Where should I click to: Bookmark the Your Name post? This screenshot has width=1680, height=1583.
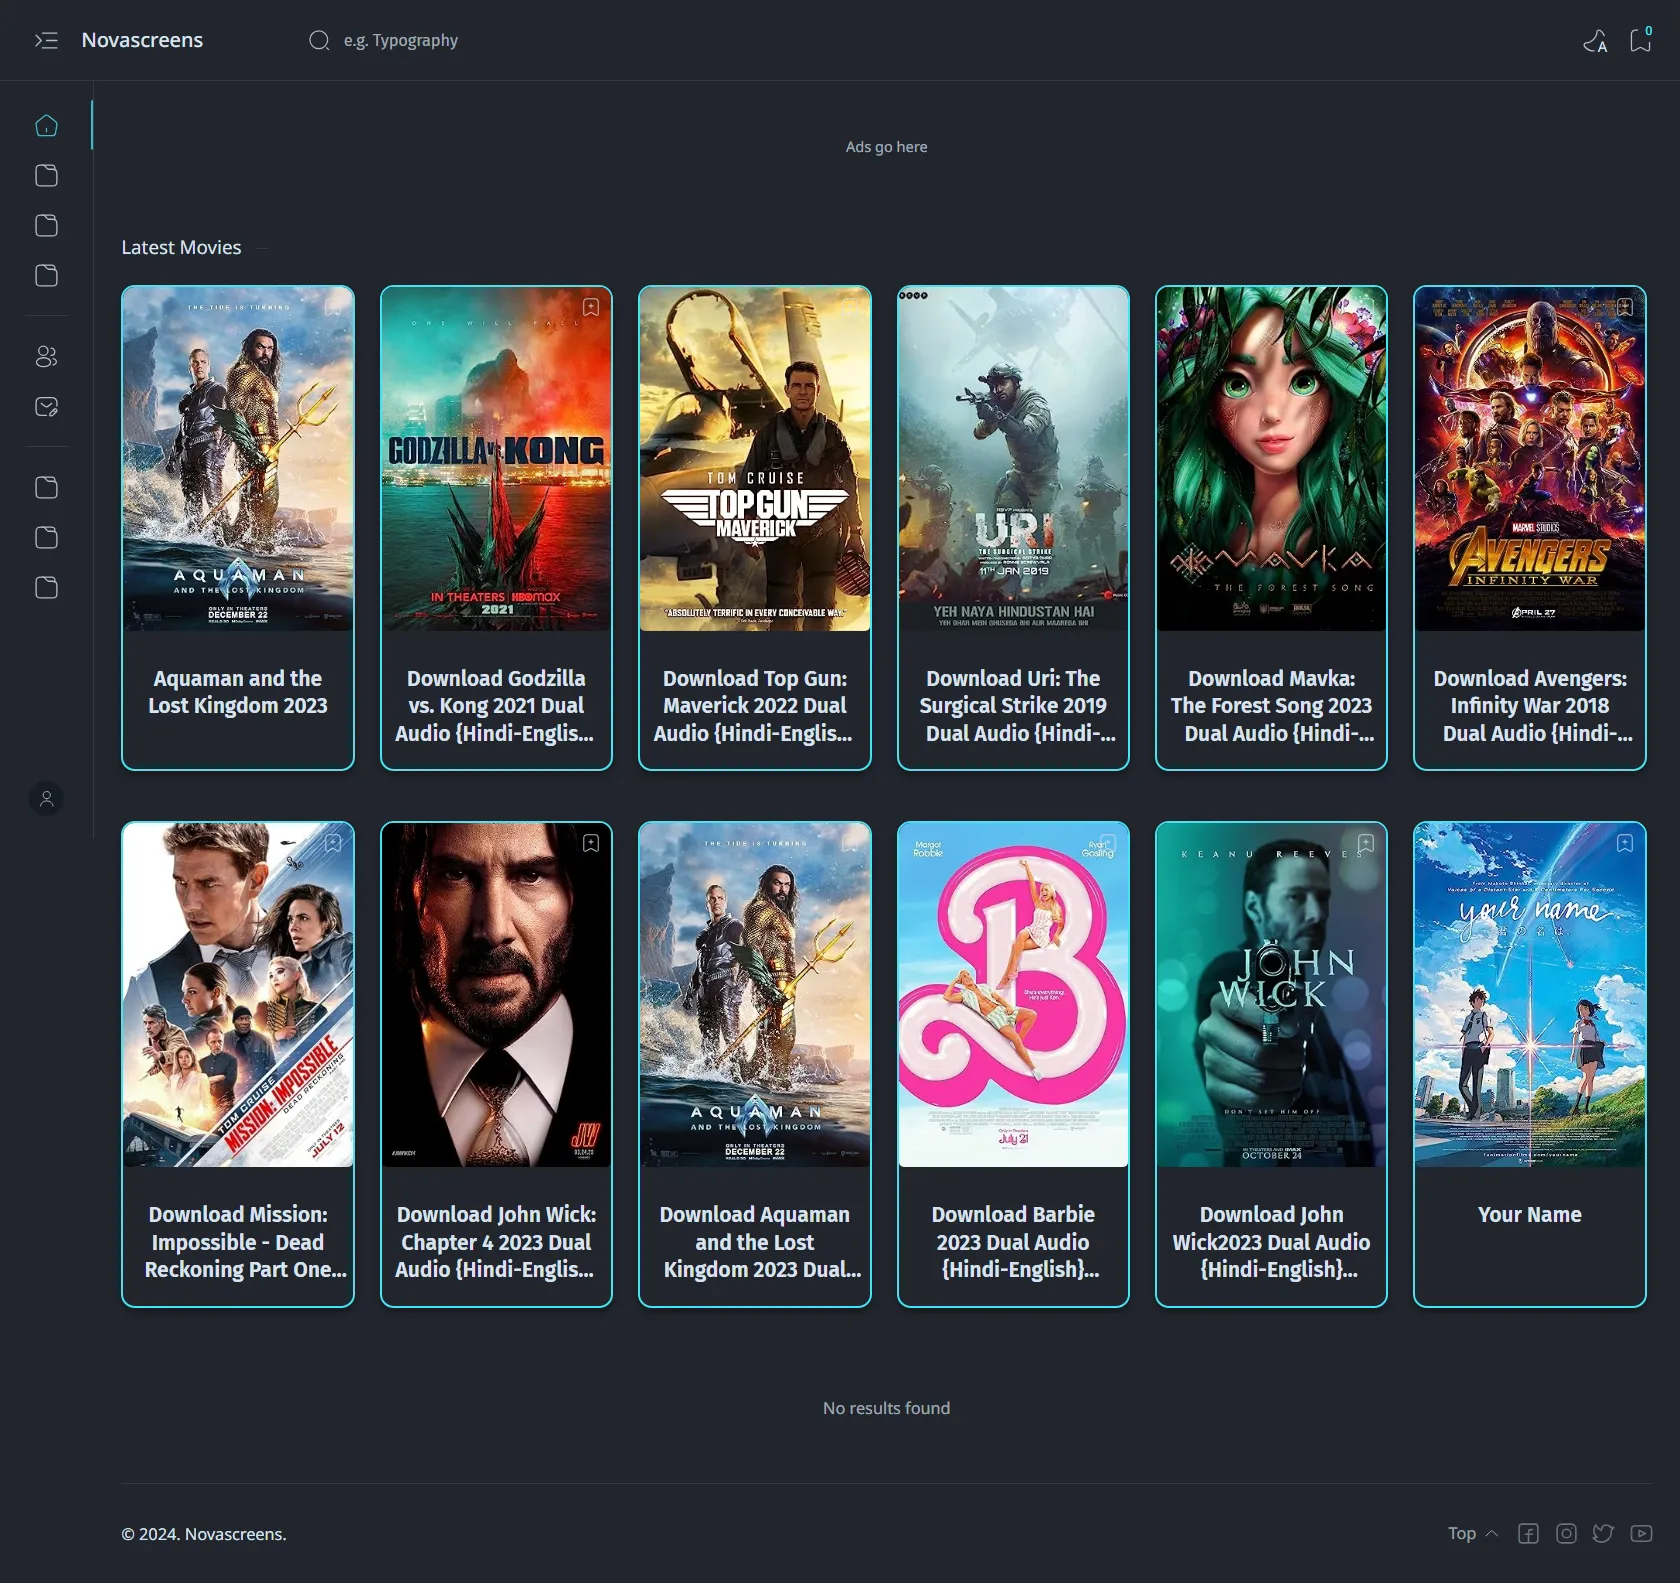1625,843
